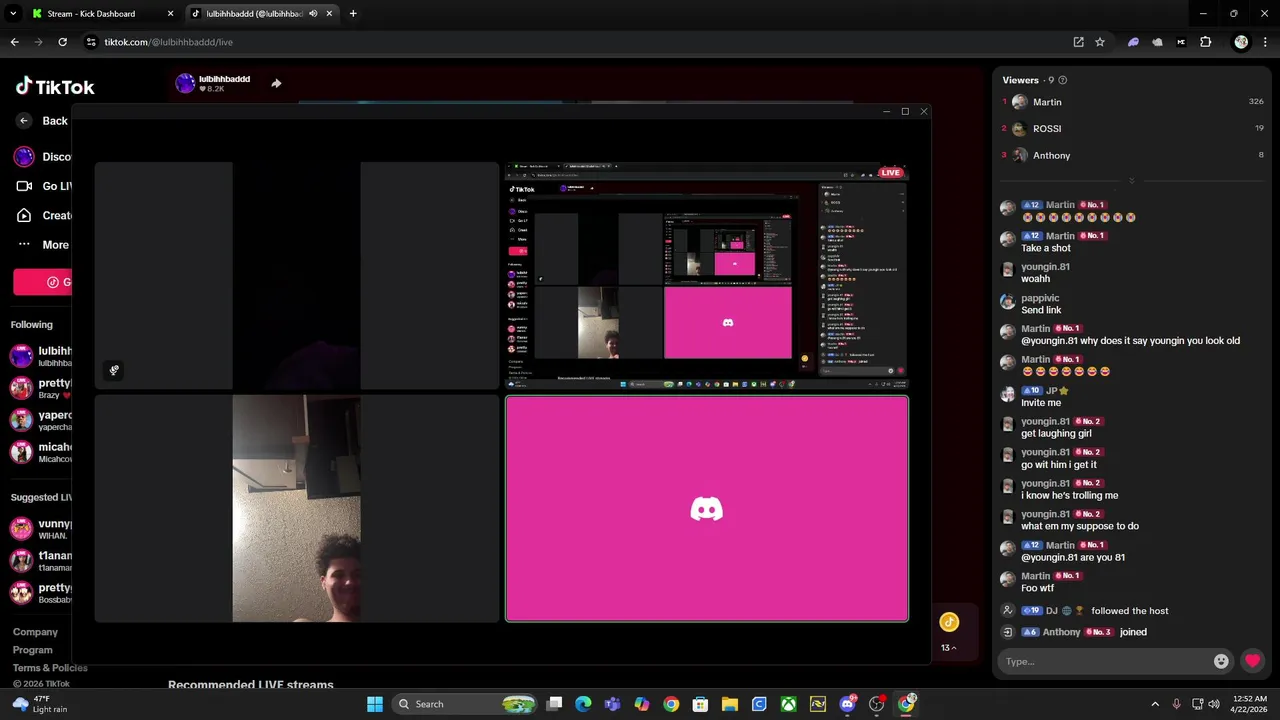Open the Discover sidebar item
Screen dimensions: 1280x720
[42, 157]
